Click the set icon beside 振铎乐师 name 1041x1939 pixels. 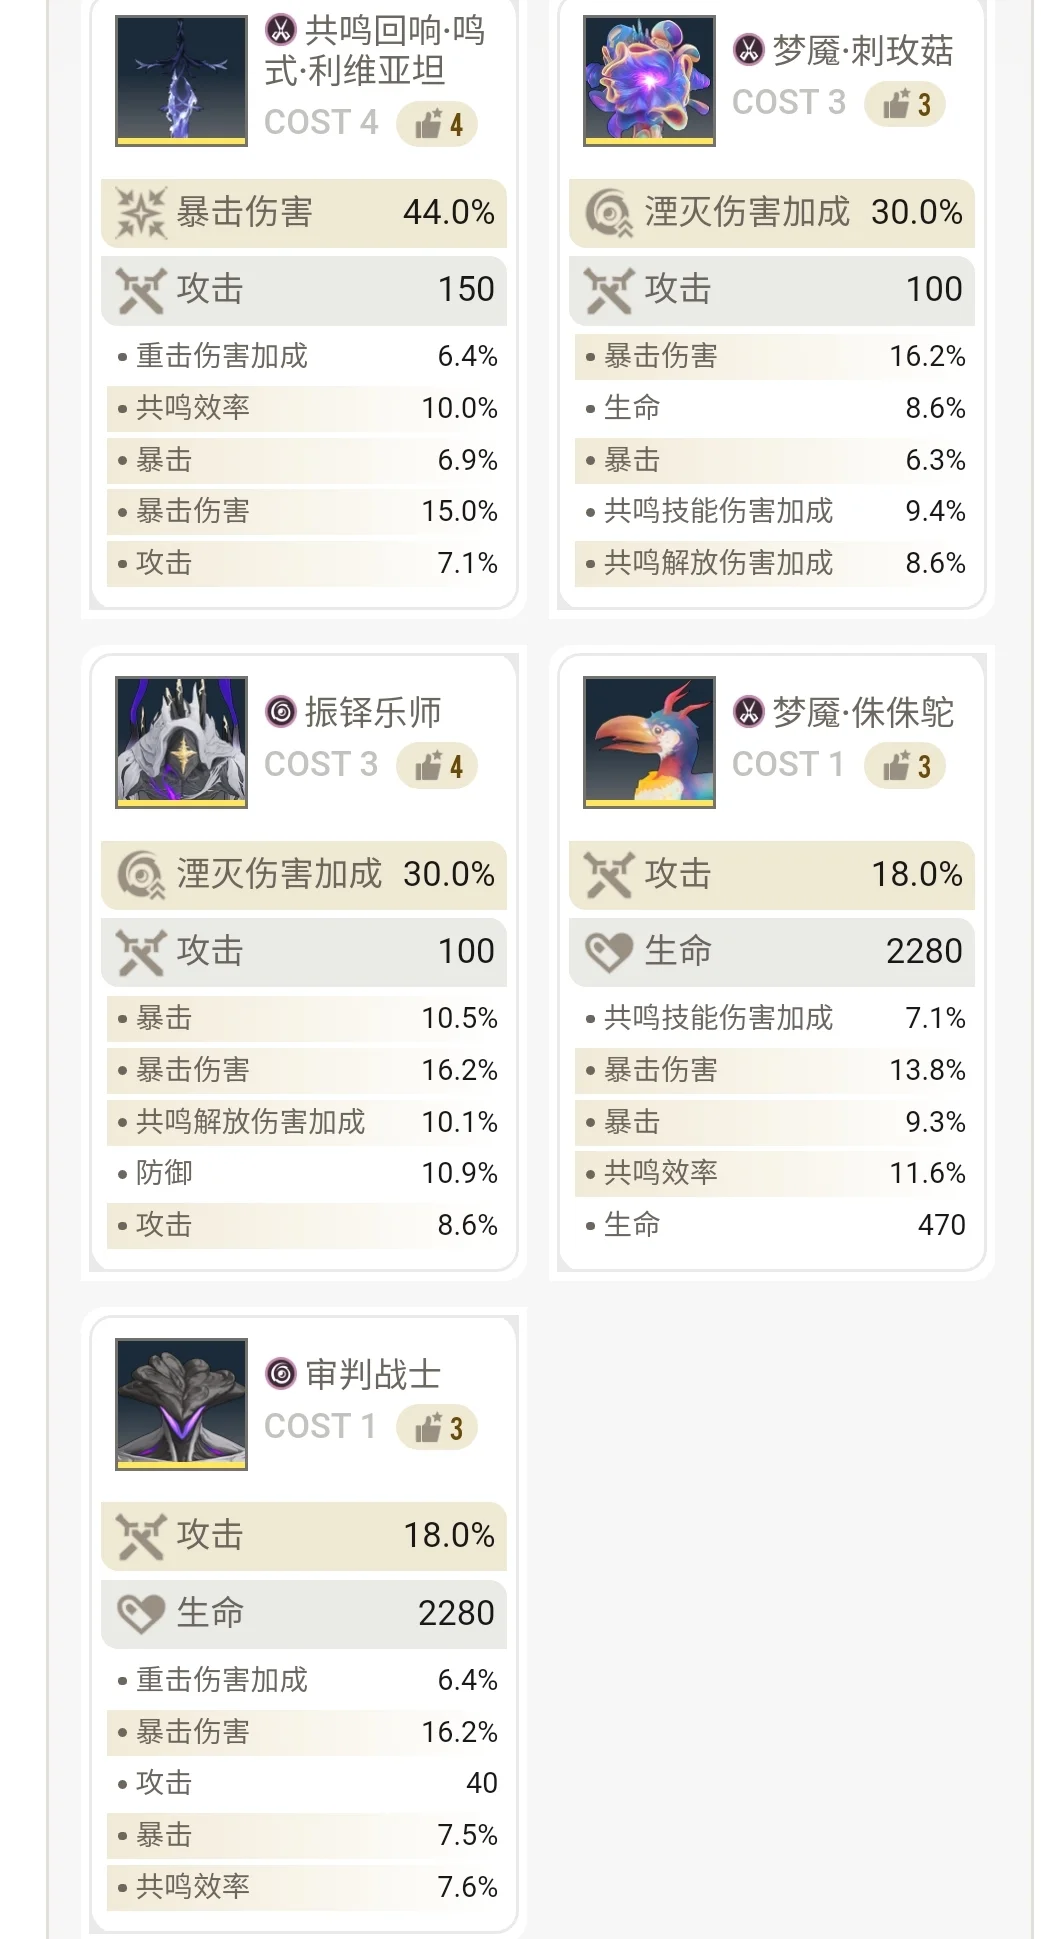click(281, 712)
